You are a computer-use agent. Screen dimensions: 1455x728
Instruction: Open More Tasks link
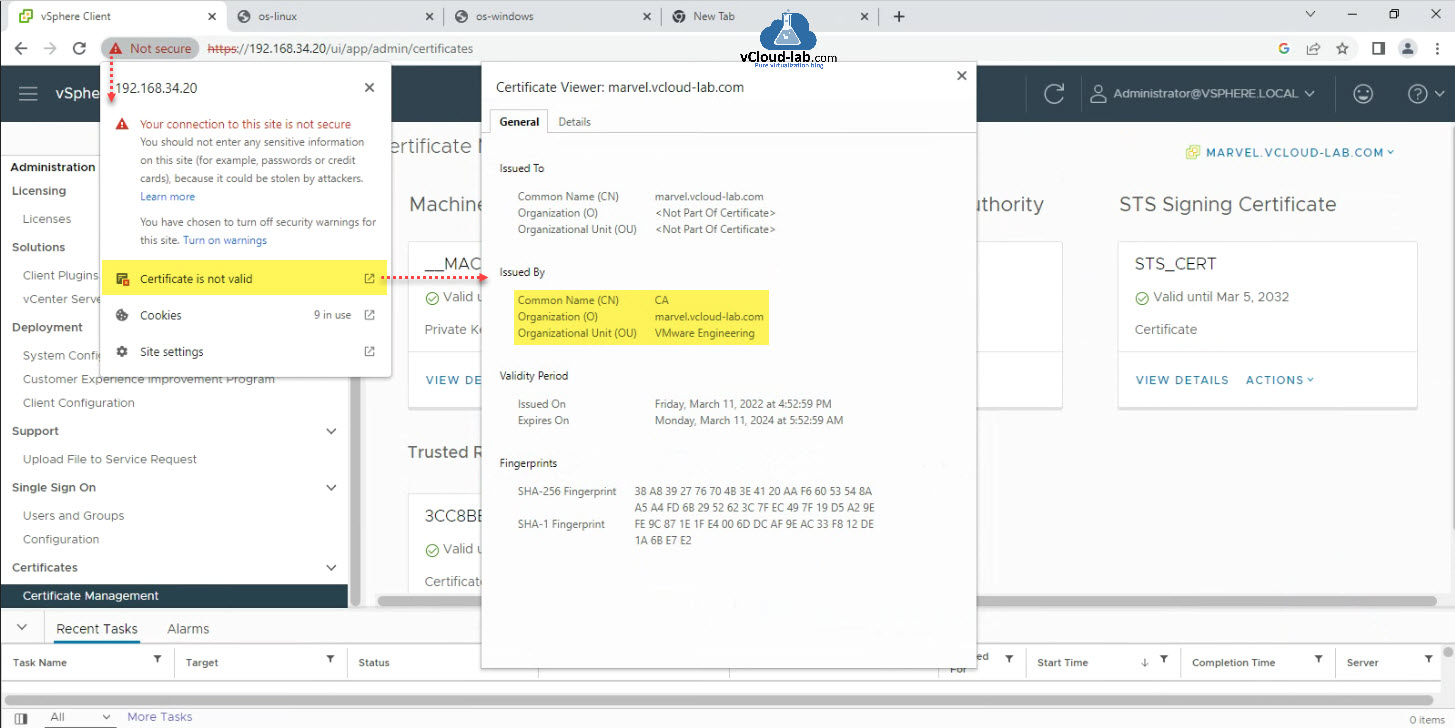pos(160,717)
